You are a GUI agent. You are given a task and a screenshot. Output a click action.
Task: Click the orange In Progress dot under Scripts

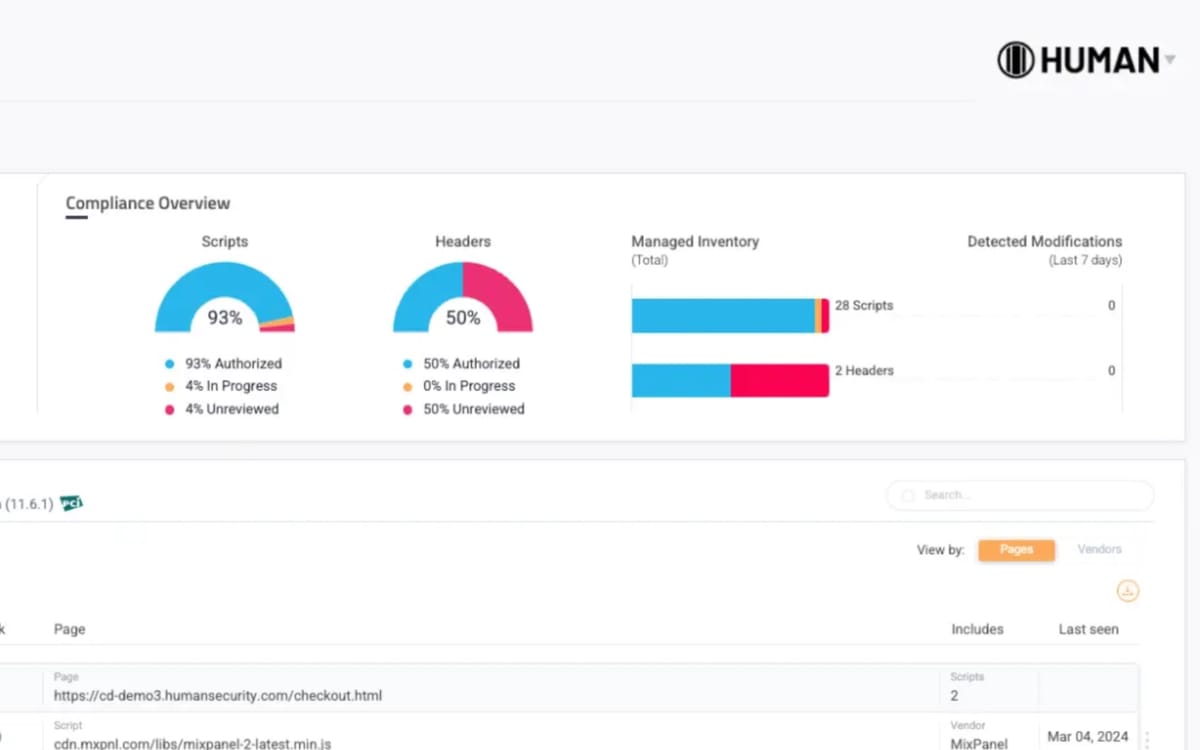click(170, 387)
